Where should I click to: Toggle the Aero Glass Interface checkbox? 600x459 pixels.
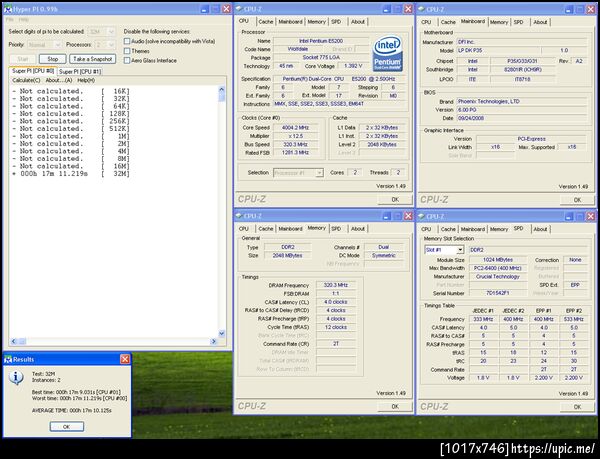[x=127, y=60]
